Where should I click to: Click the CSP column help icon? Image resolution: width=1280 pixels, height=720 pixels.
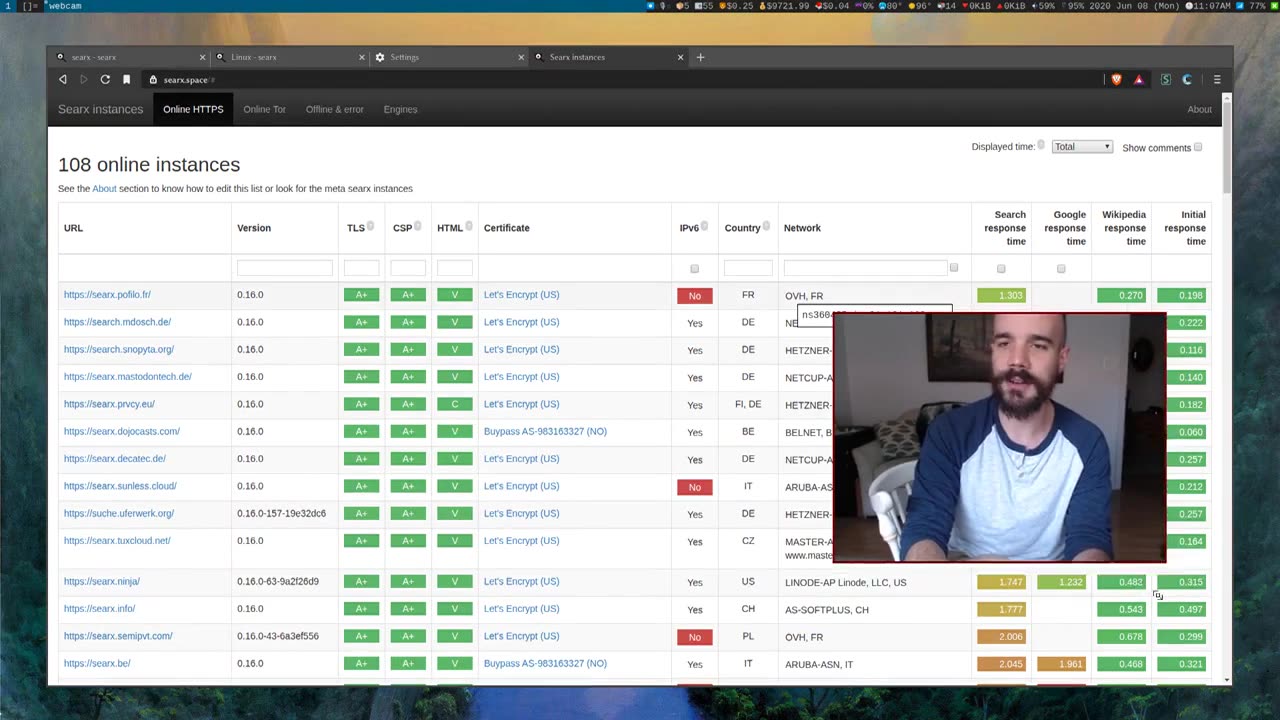[x=417, y=226]
